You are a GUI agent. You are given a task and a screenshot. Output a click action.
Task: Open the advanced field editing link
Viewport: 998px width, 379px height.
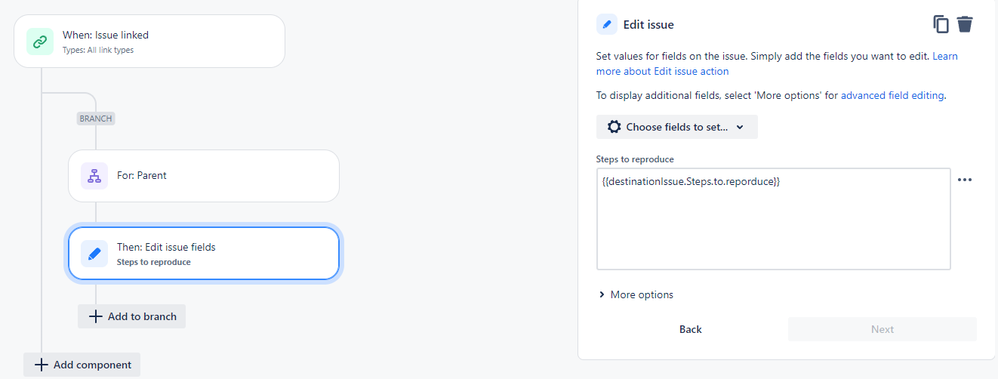(892, 96)
